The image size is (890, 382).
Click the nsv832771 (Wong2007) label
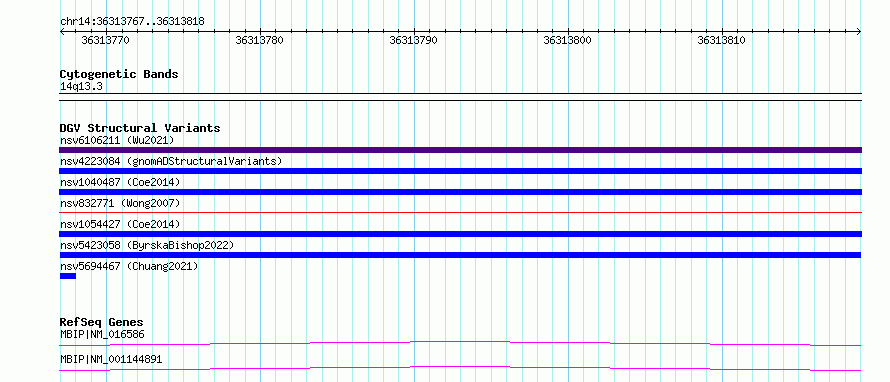click(x=120, y=203)
